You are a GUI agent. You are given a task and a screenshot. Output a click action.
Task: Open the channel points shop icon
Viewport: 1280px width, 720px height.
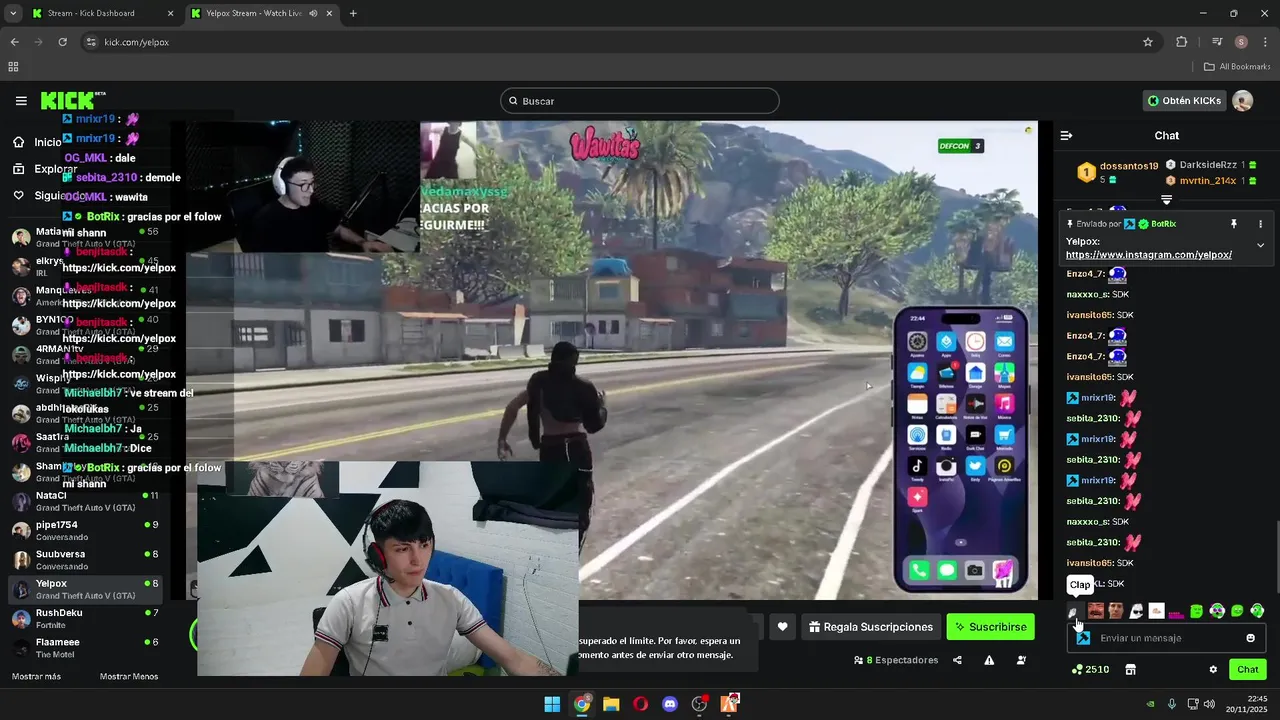click(x=1130, y=669)
